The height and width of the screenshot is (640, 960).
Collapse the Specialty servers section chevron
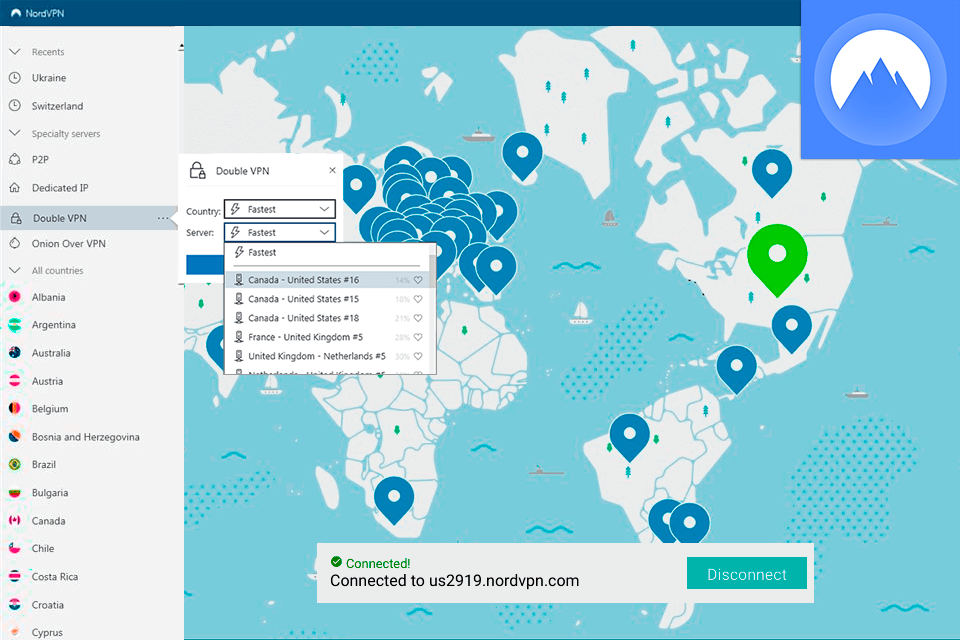pos(15,133)
